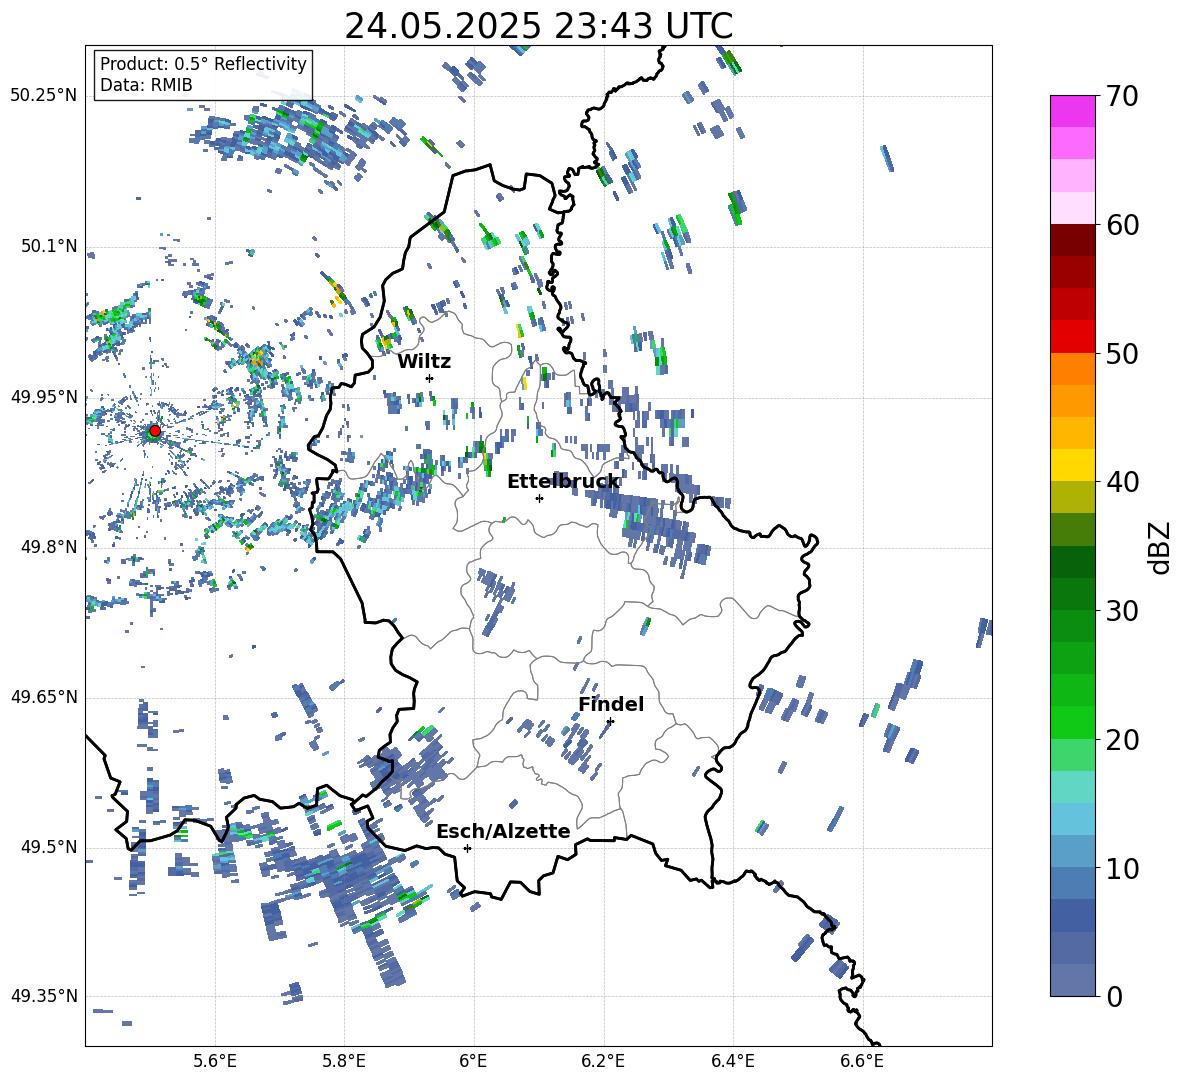Click the slate-blue bottom colorbar swatch at 0

1072,981
